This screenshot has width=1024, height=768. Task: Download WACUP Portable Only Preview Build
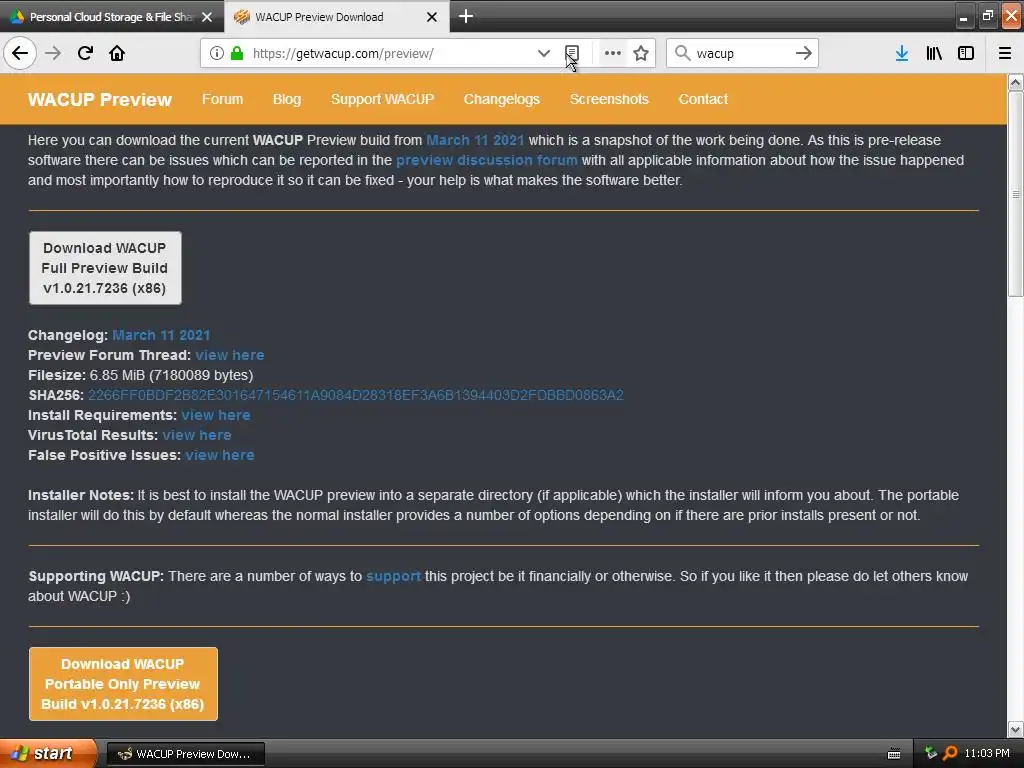(123, 684)
